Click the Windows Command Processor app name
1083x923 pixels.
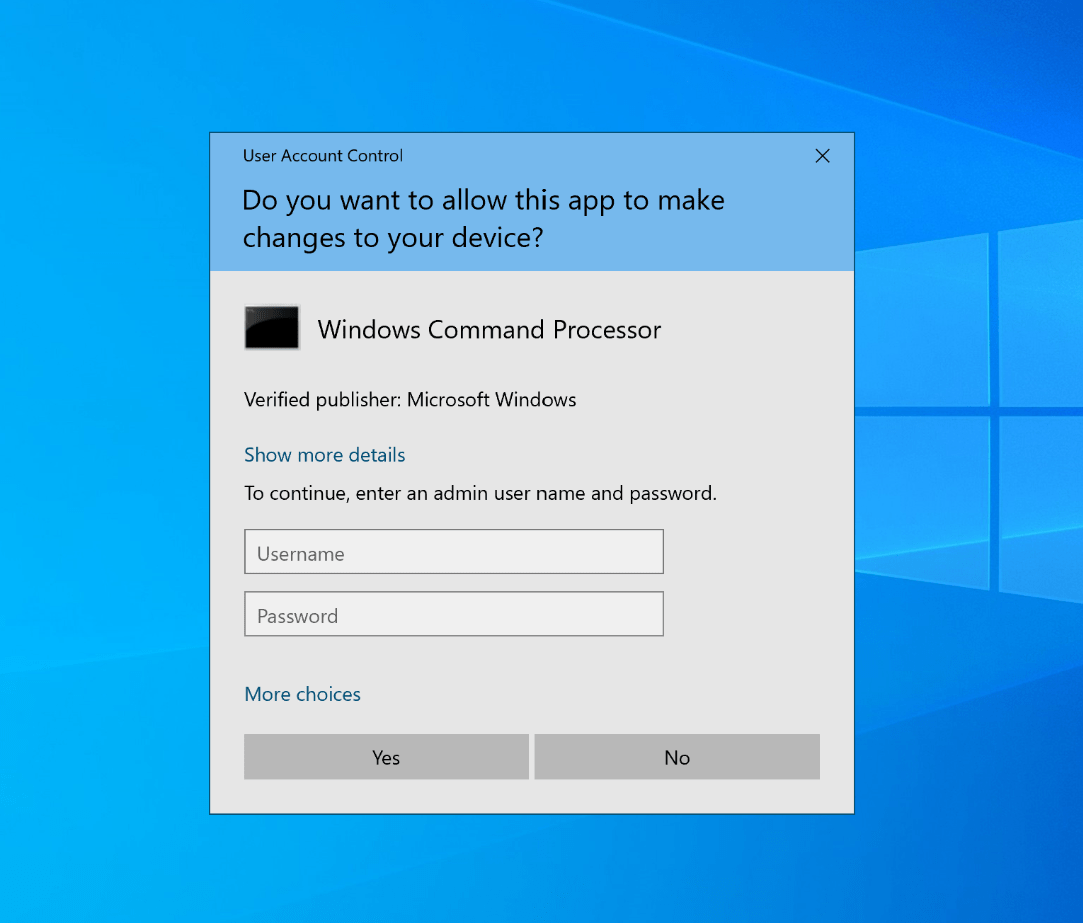pyautogui.click(x=489, y=330)
